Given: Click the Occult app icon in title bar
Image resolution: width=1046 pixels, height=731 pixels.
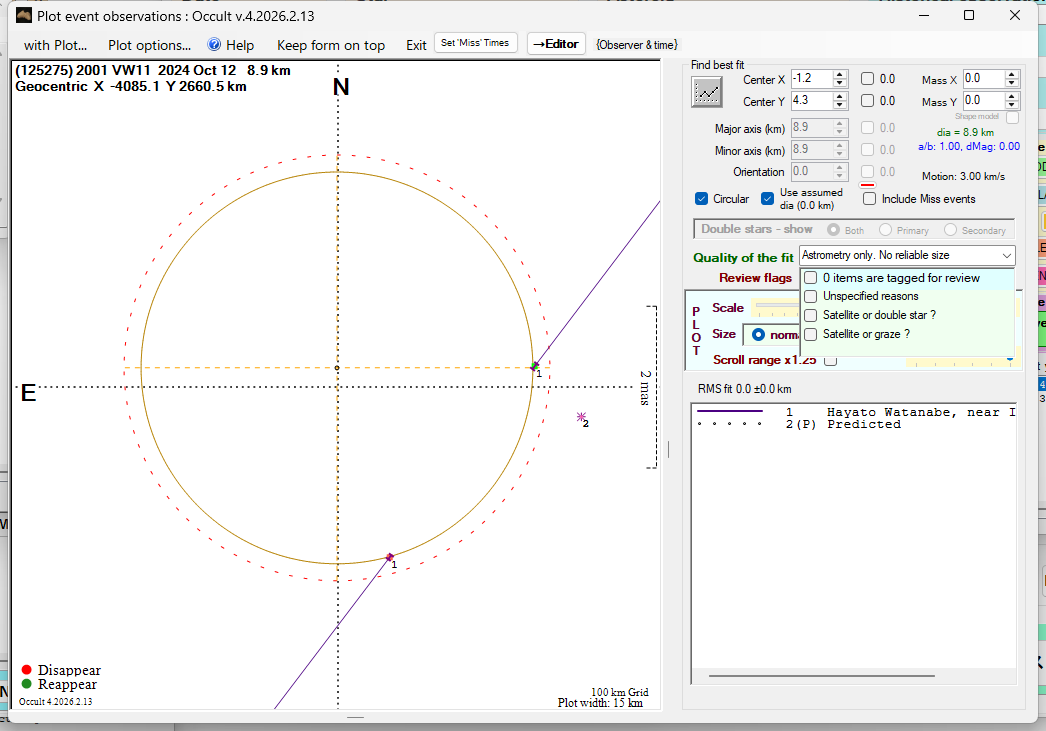Looking at the screenshot, I should (x=24, y=15).
